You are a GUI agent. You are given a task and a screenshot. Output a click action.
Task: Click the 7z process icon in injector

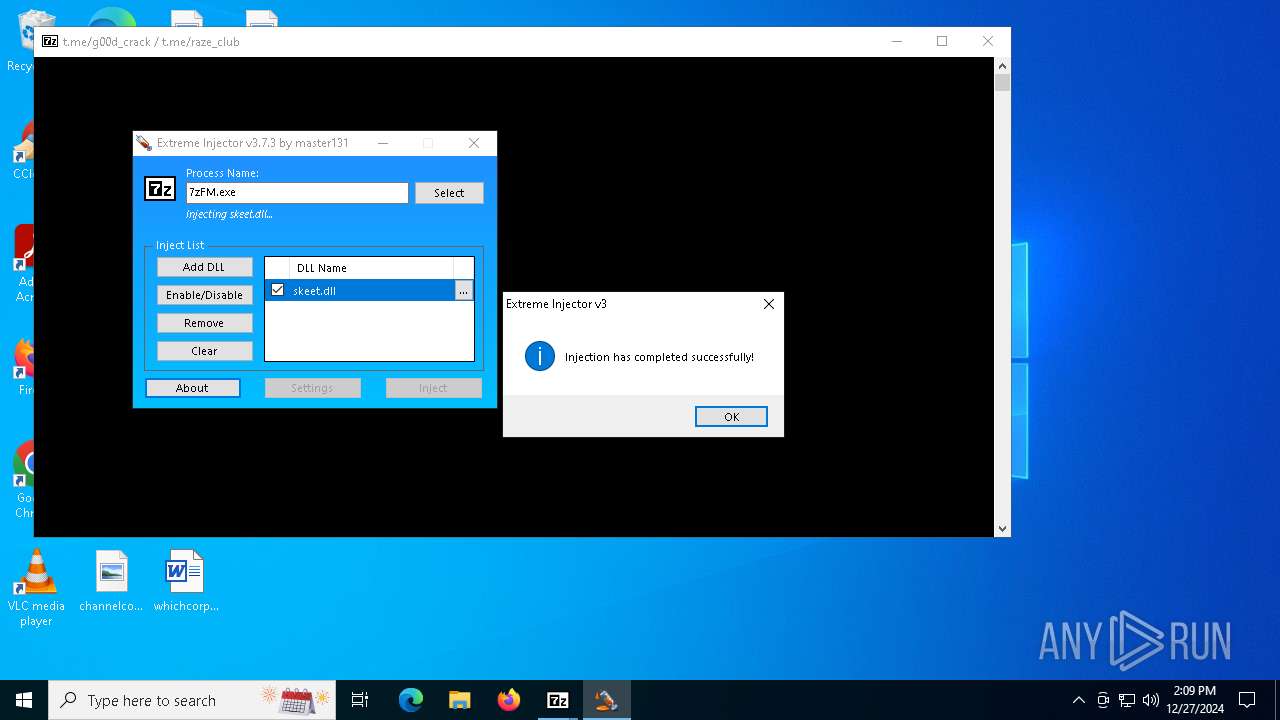160,189
